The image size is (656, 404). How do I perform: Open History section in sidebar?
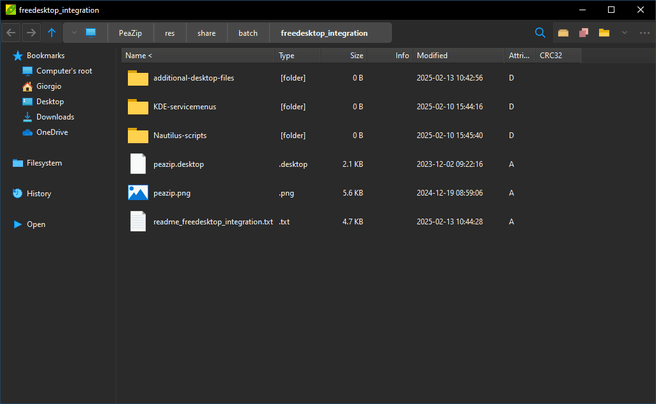click(38, 194)
